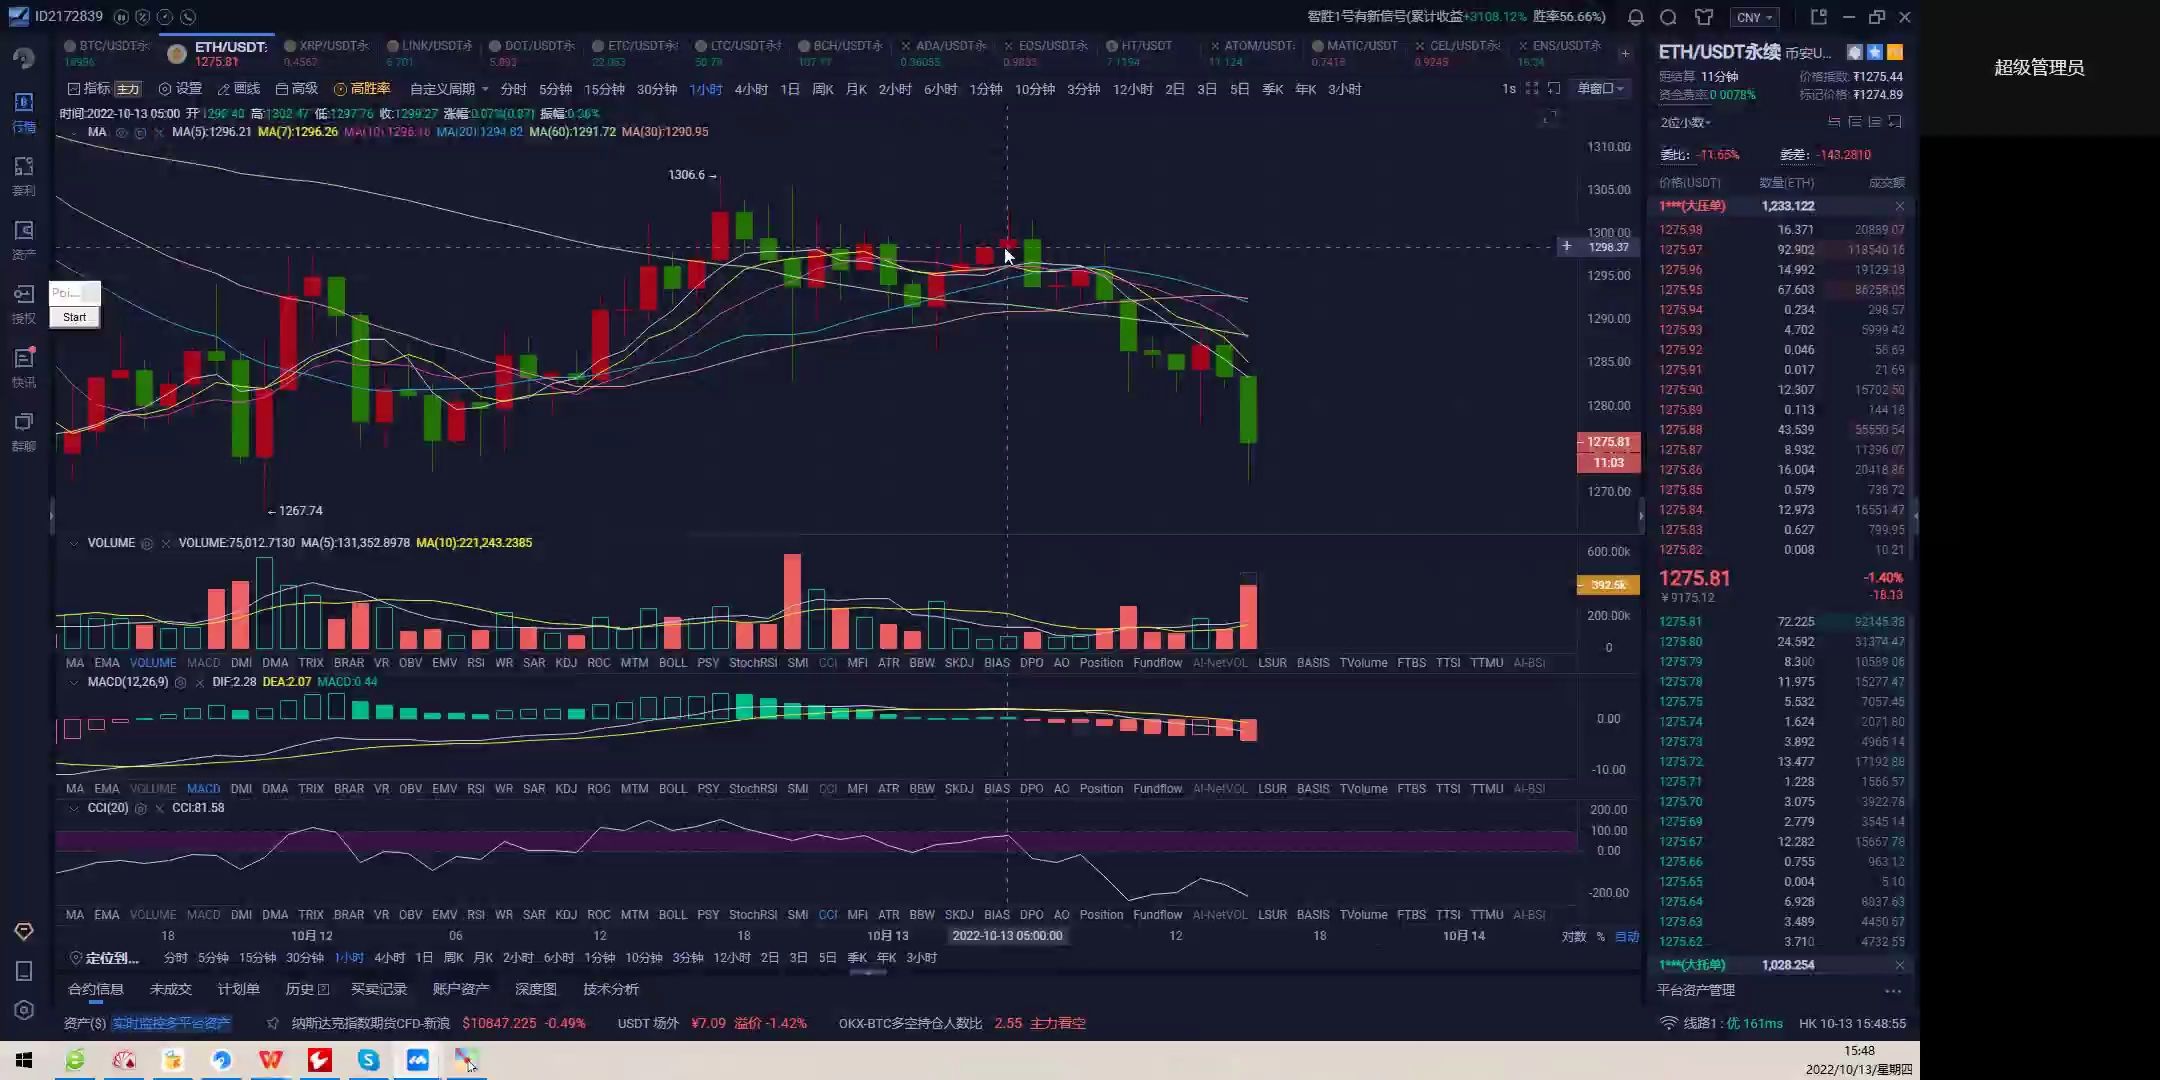Select BOLL in the VOLUME panel indicator strip

[x=673, y=663]
